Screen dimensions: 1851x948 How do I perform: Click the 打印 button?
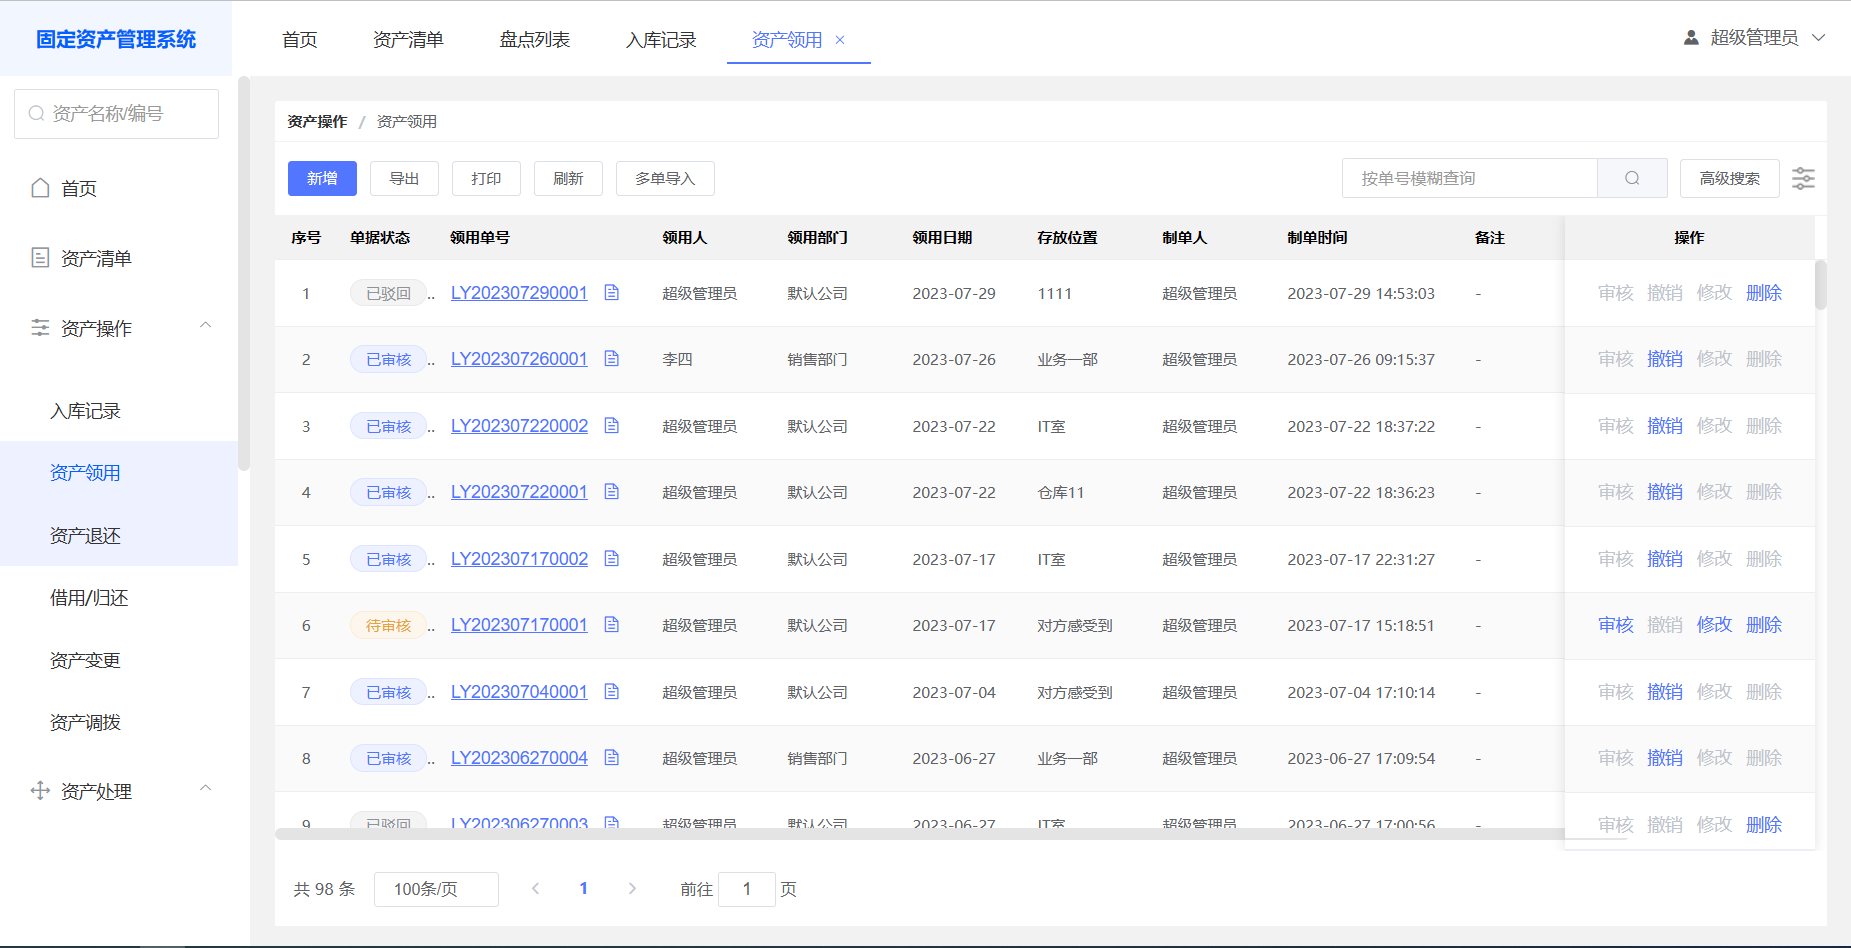point(486,178)
